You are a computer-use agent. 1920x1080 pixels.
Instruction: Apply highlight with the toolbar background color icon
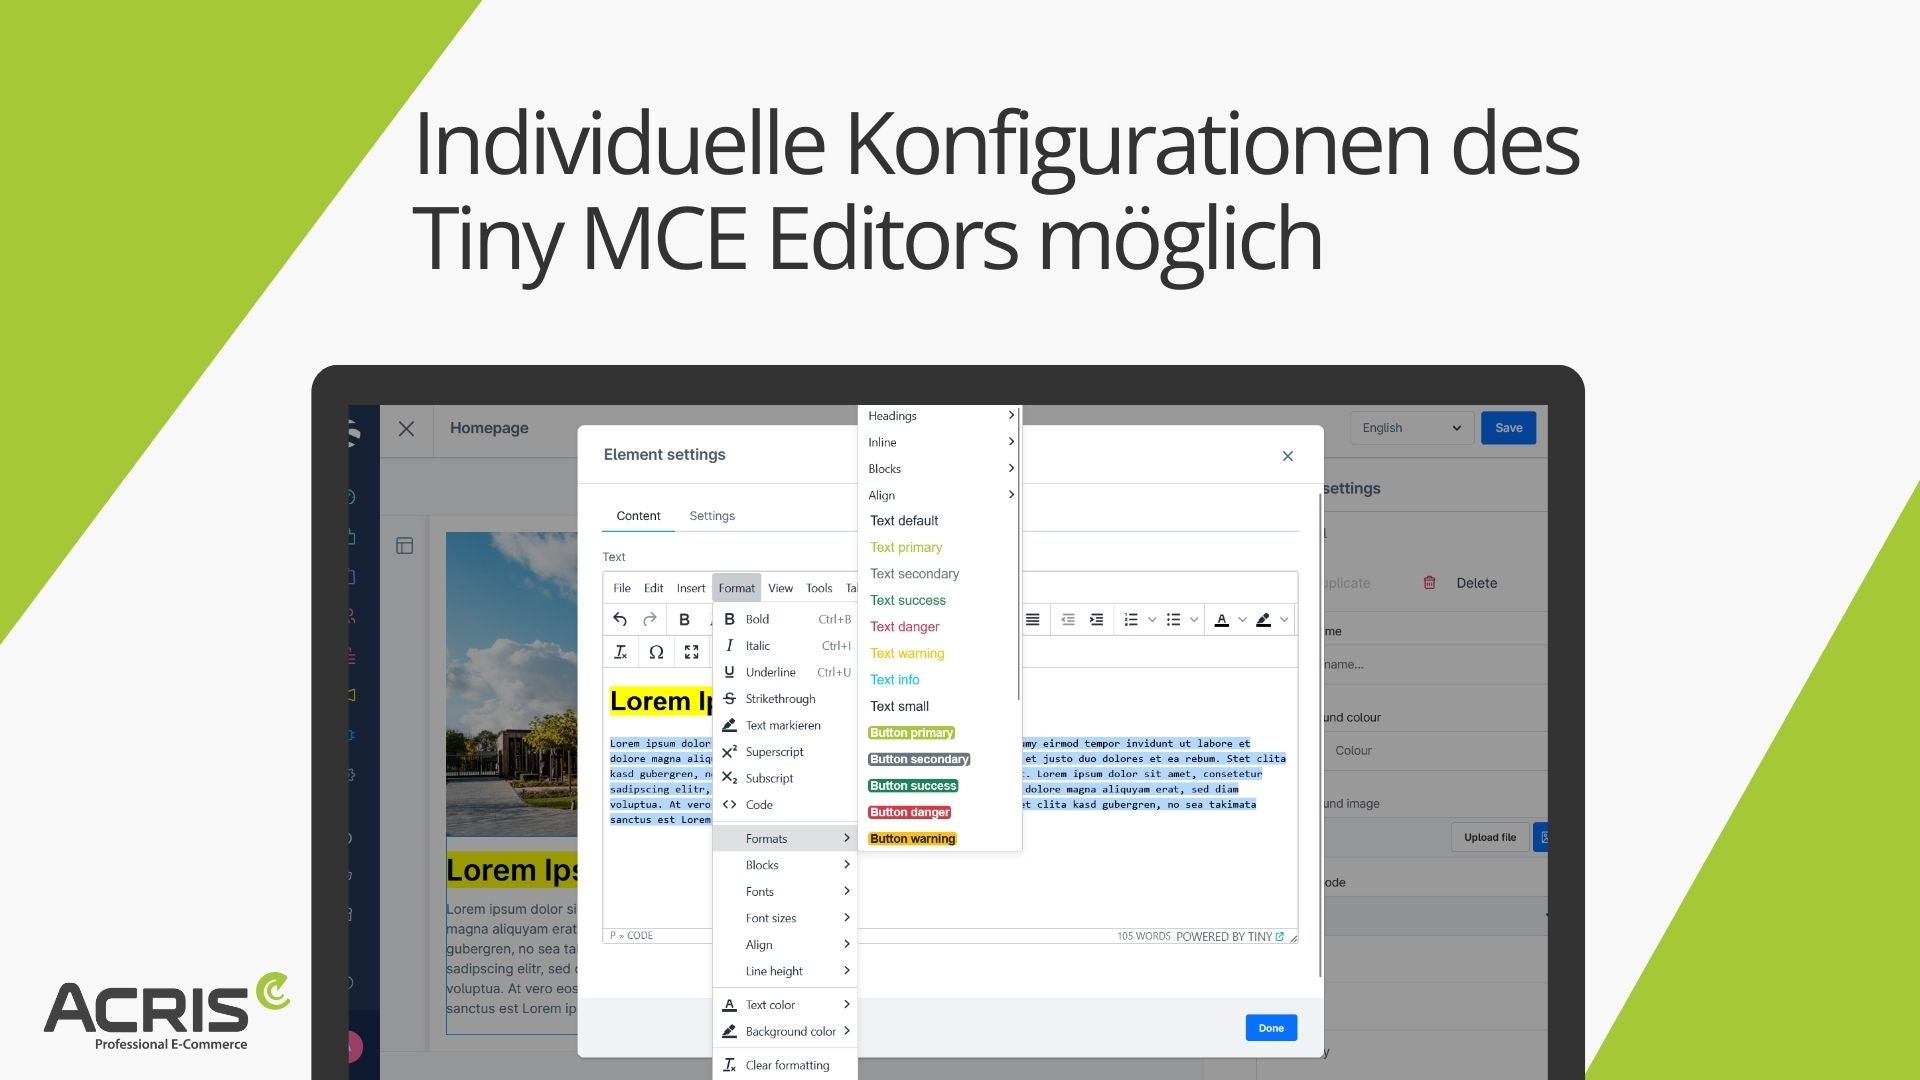click(x=1264, y=620)
